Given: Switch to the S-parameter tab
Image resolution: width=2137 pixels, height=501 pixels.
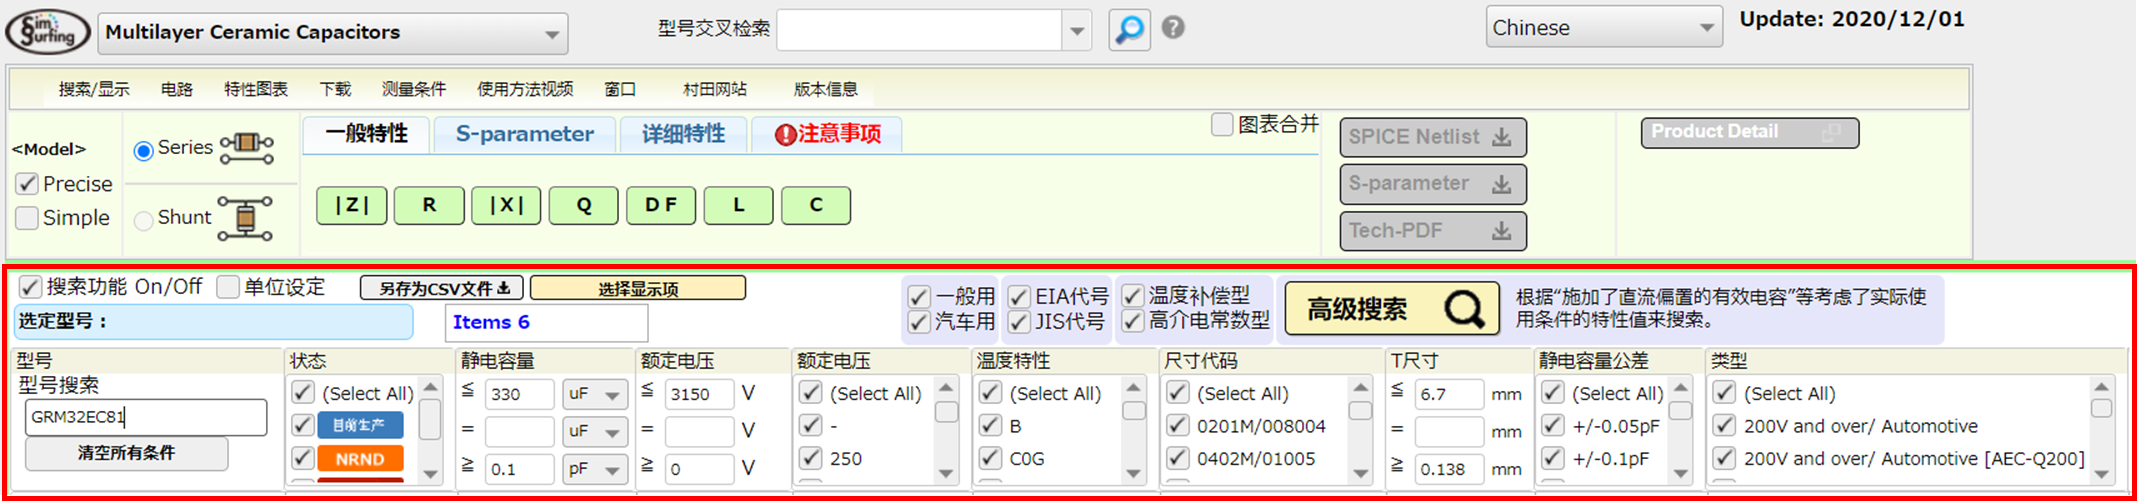Looking at the screenshot, I should click(524, 134).
